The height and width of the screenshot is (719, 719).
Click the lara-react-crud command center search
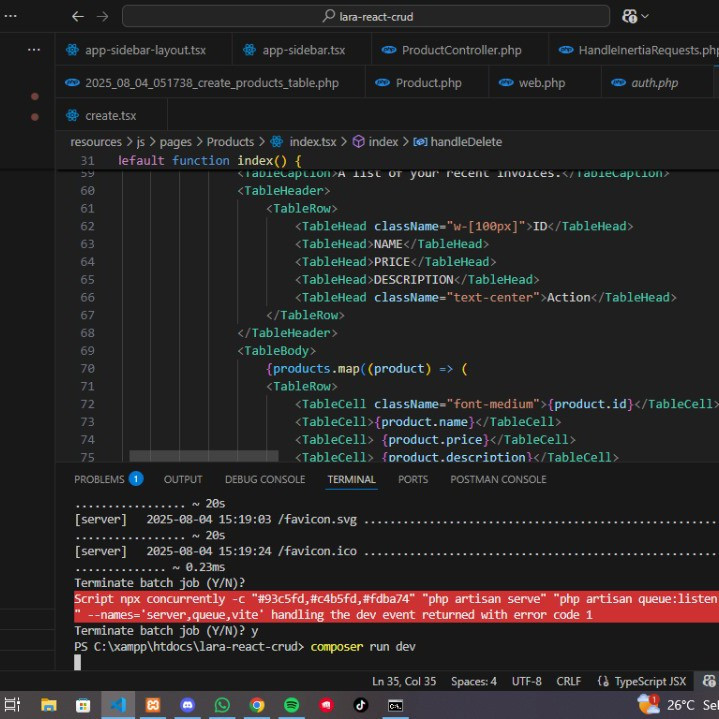click(366, 16)
